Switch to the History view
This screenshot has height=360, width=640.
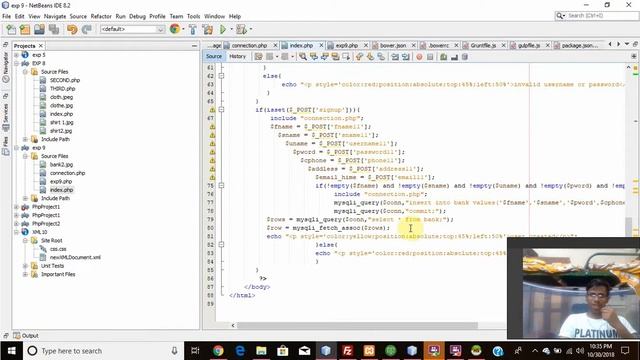(237, 56)
